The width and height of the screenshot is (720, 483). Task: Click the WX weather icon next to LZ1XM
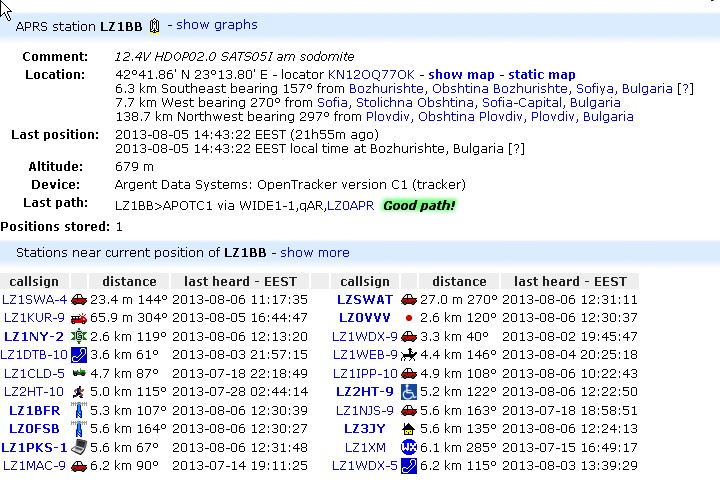408,448
